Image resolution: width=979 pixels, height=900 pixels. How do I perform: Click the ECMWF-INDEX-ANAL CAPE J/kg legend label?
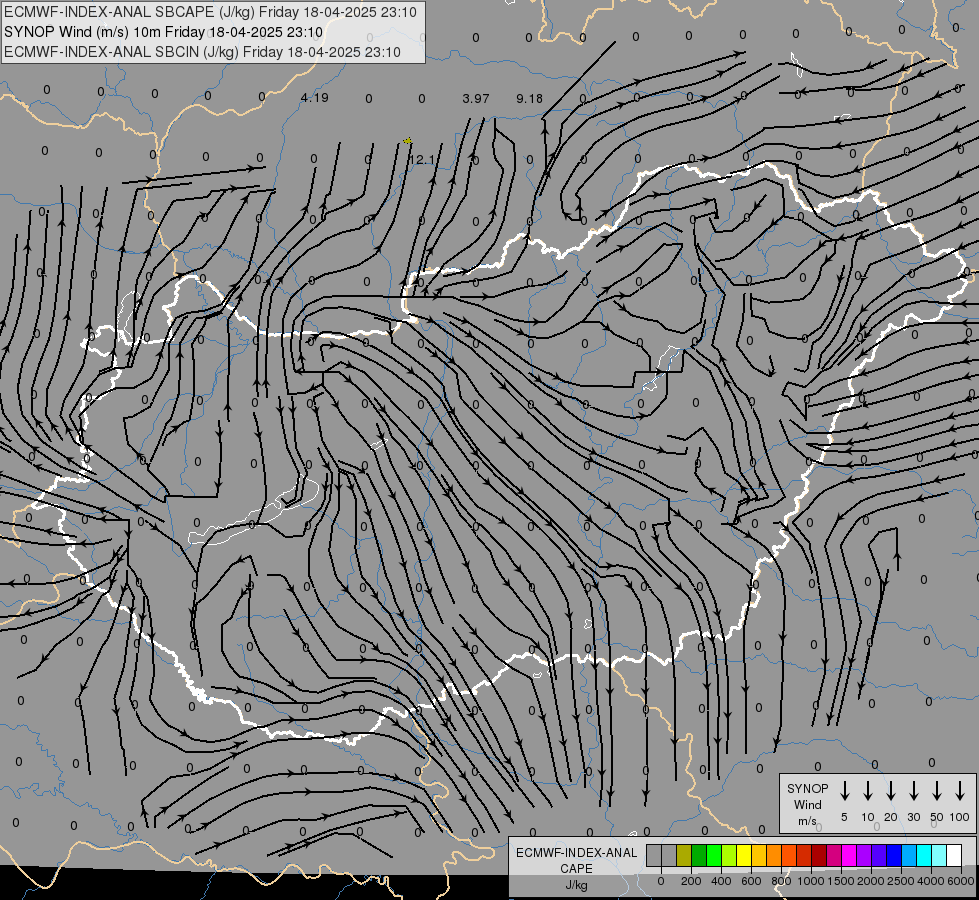[x=576, y=869]
